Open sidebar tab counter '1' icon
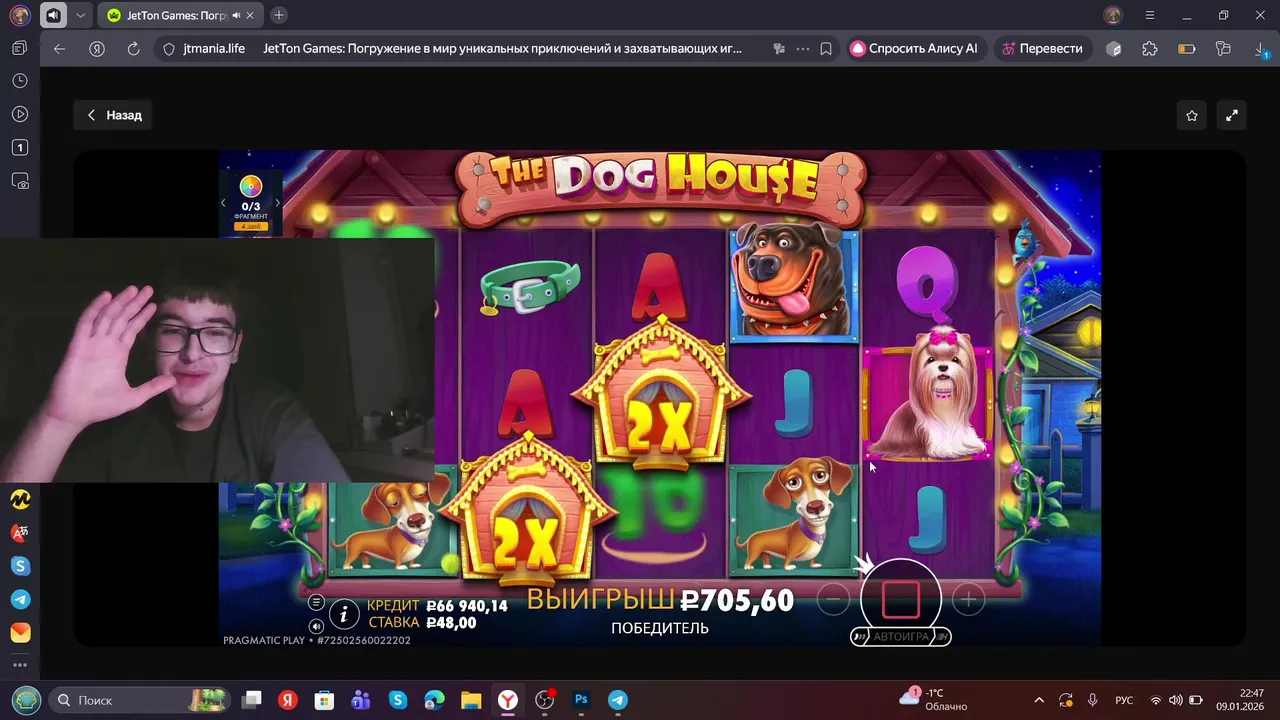Viewport: 1280px width, 720px height. point(20,148)
